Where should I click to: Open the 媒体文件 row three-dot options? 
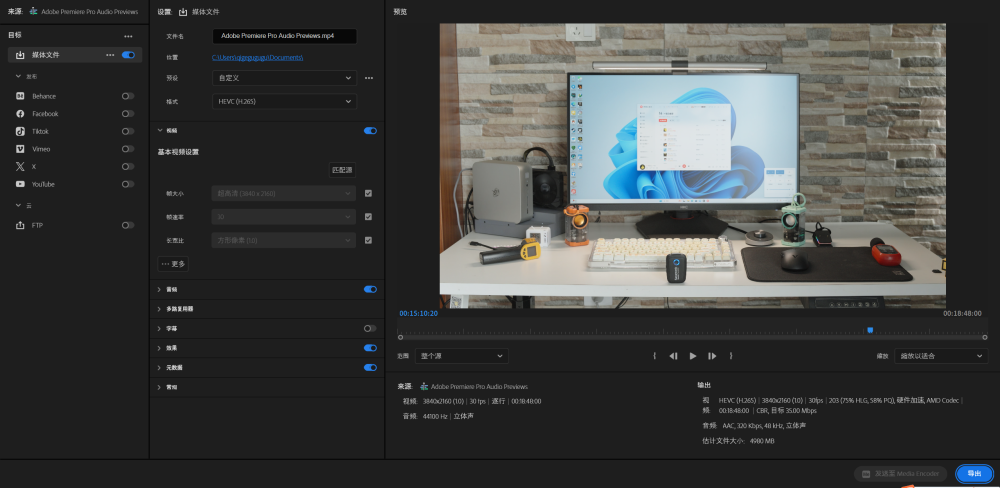point(110,55)
